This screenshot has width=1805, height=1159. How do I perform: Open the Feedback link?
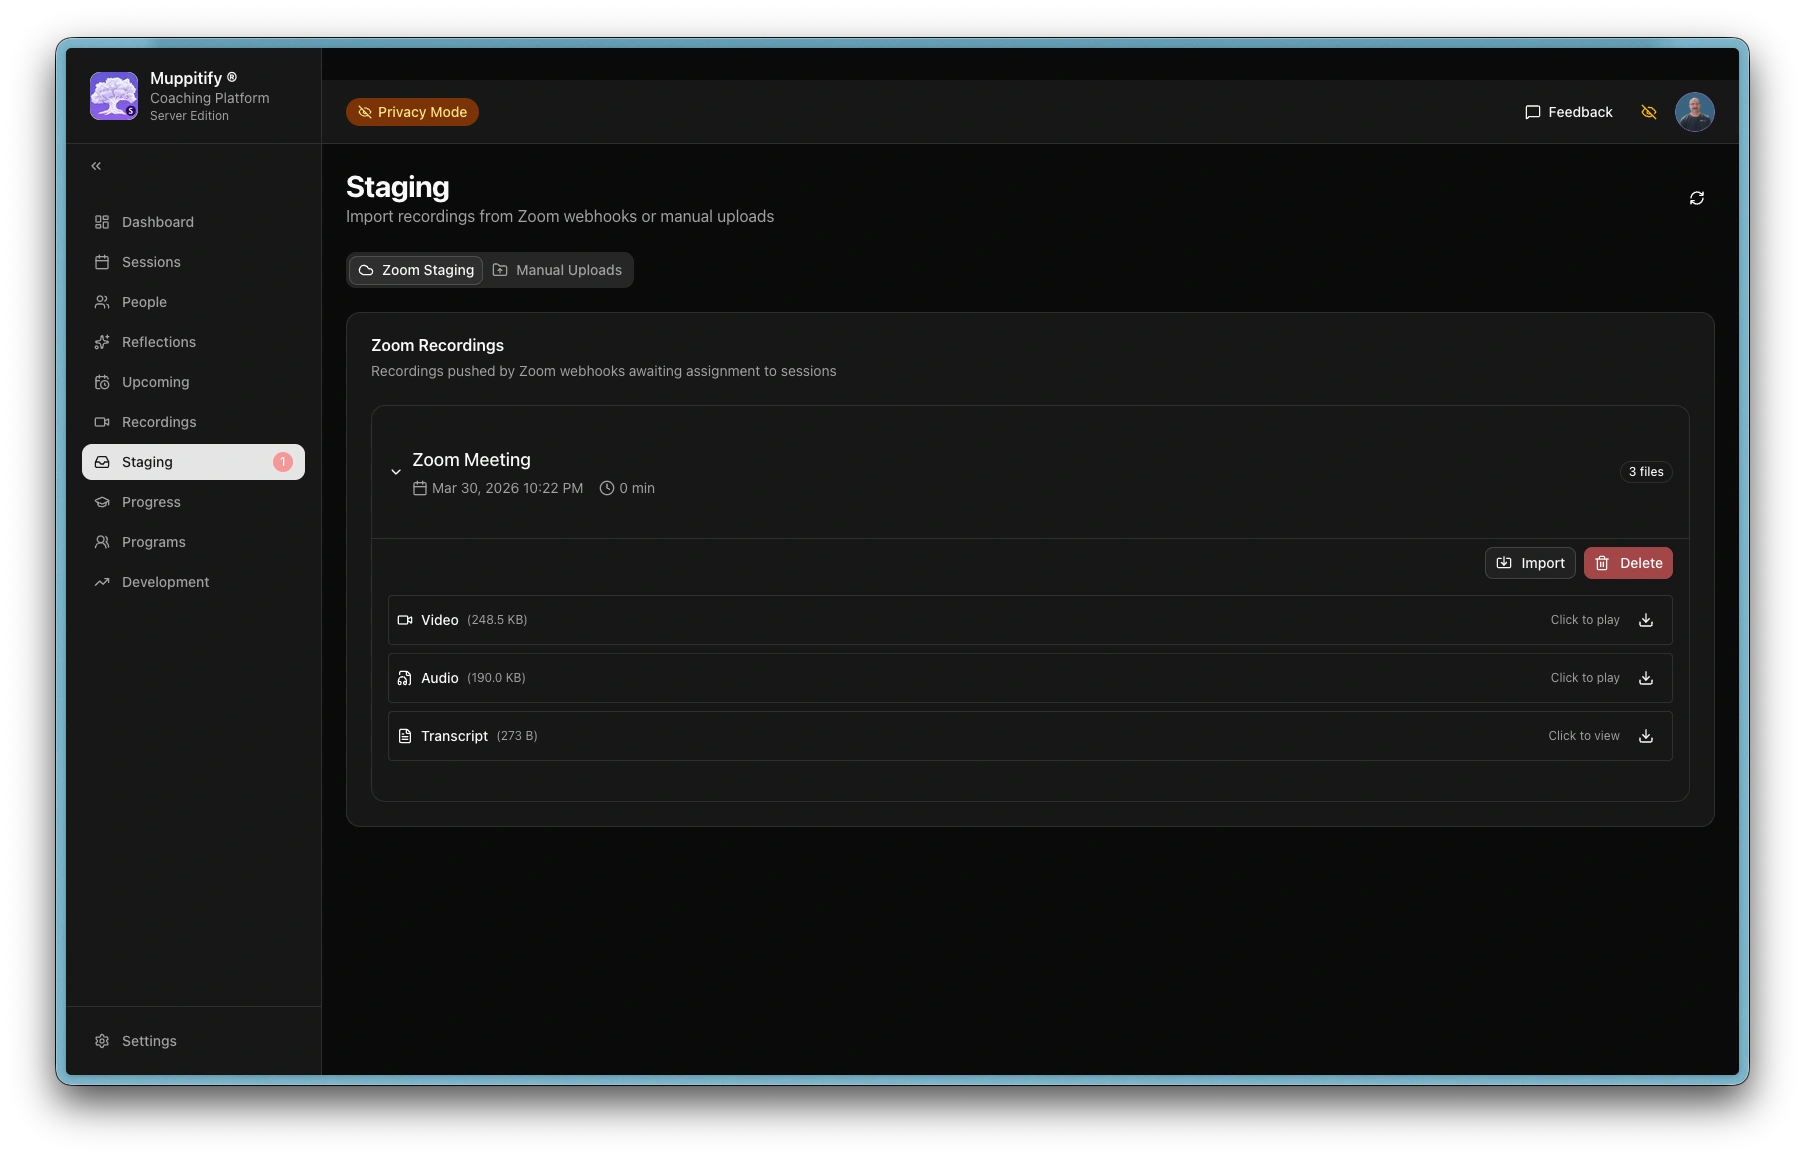click(x=1568, y=112)
